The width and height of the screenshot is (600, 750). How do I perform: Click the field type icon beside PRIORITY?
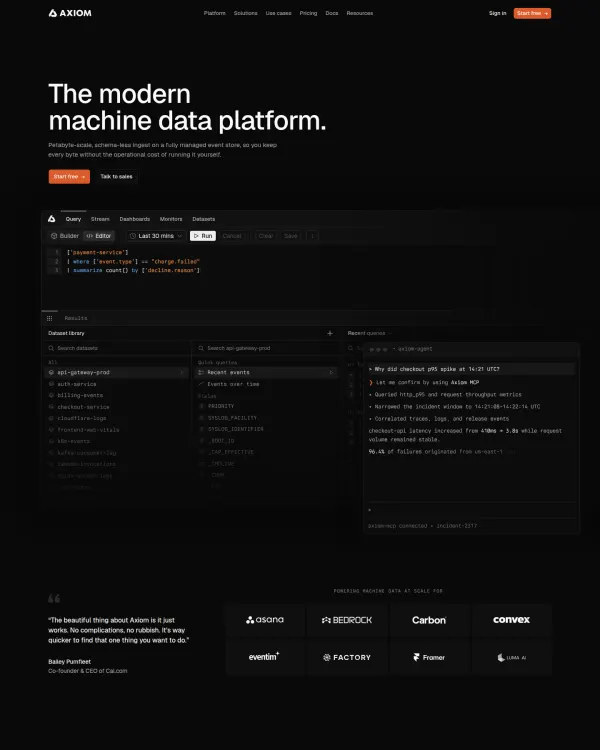pos(201,406)
